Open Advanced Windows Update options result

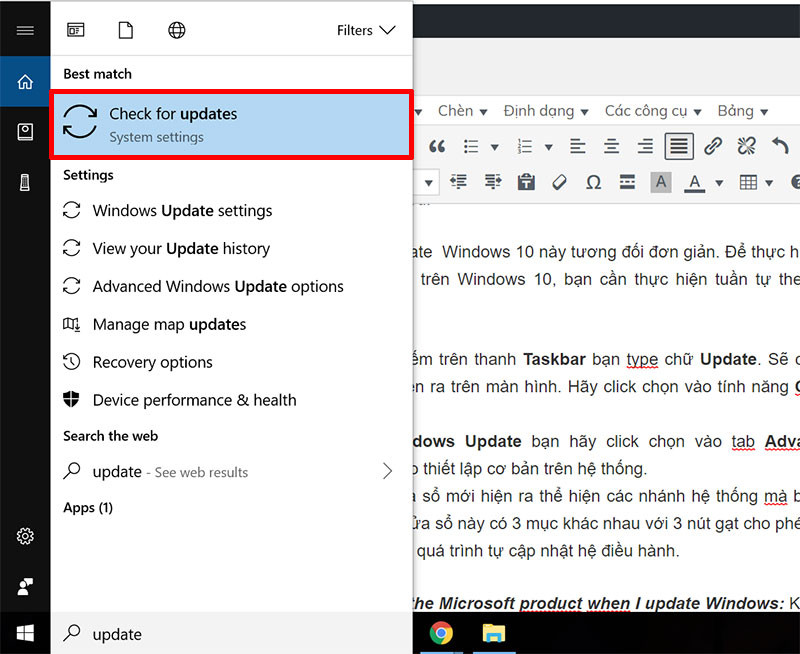(231, 286)
